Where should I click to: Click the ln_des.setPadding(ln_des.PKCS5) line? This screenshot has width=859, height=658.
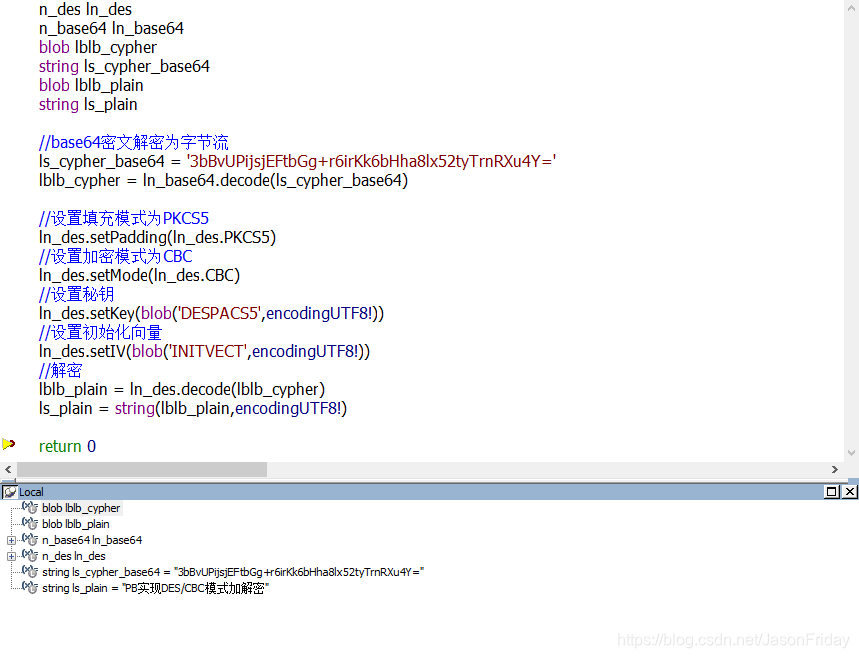pyautogui.click(x=157, y=238)
